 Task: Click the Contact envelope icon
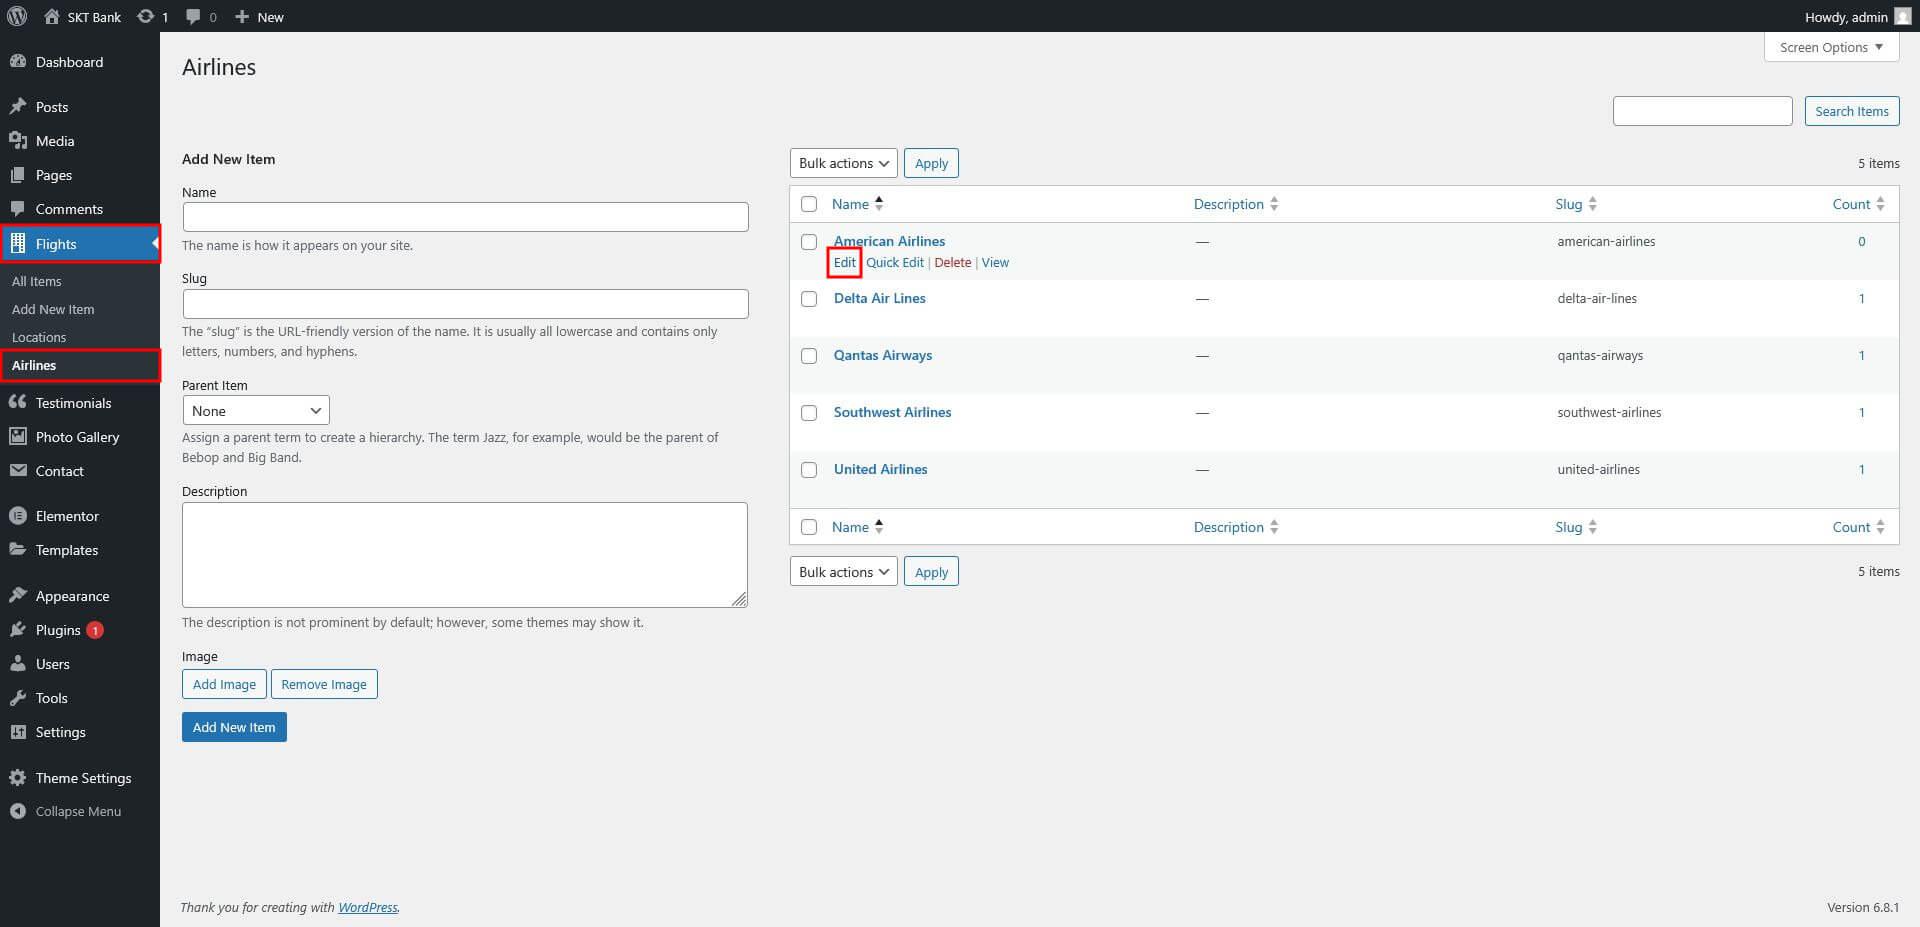(18, 470)
